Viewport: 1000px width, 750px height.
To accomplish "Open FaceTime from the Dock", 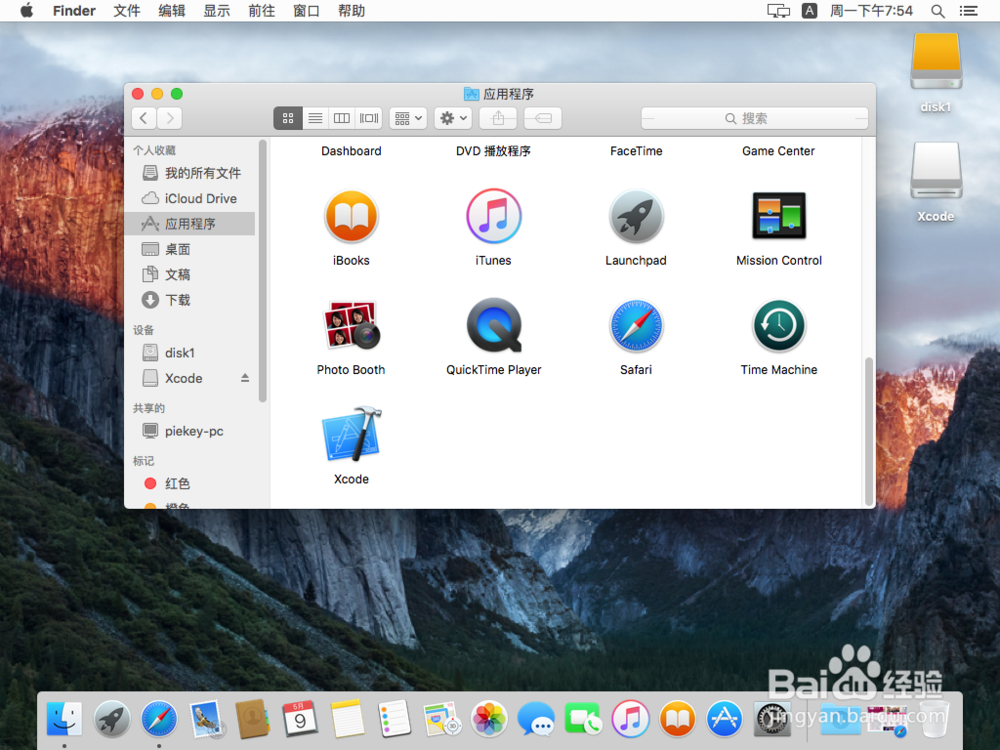I will click(x=583, y=719).
